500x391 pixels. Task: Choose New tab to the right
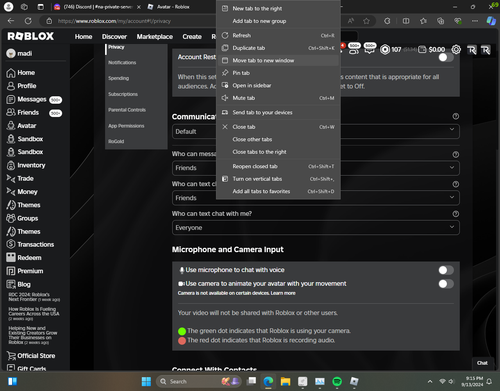278,9
